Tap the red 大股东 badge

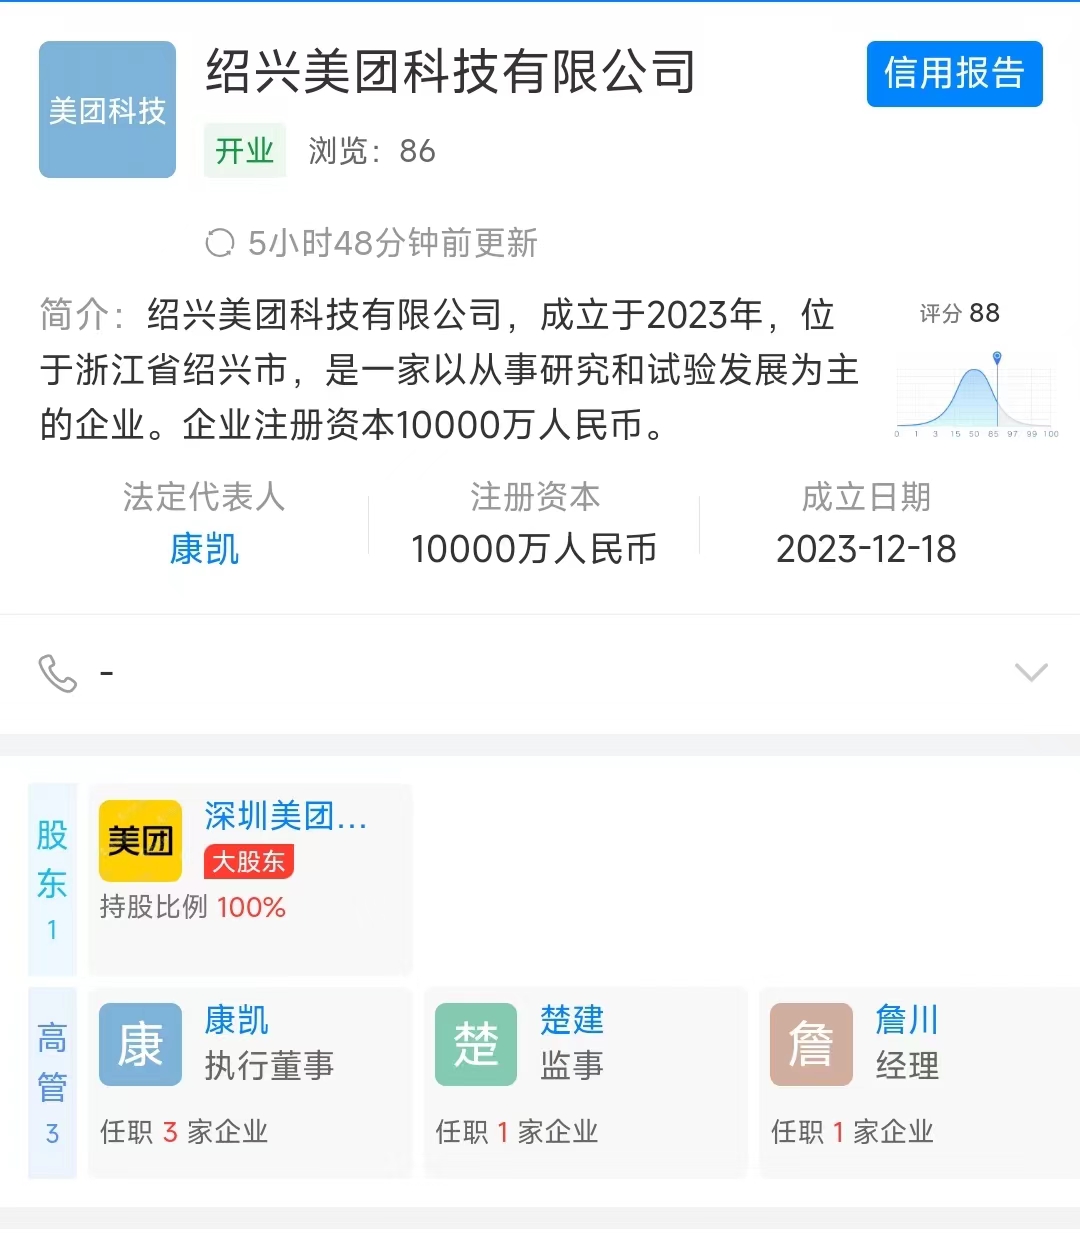pyautogui.click(x=248, y=861)
